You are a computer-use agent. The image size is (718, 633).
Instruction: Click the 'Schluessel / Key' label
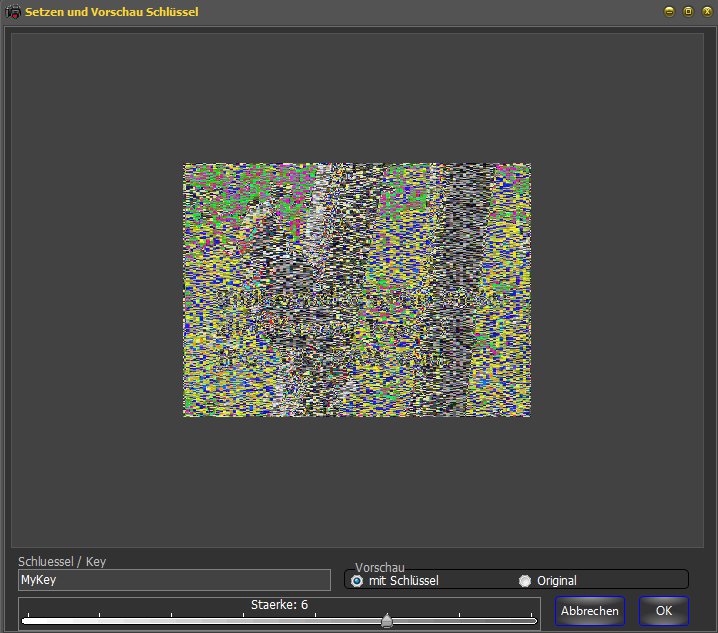point(62,562)
